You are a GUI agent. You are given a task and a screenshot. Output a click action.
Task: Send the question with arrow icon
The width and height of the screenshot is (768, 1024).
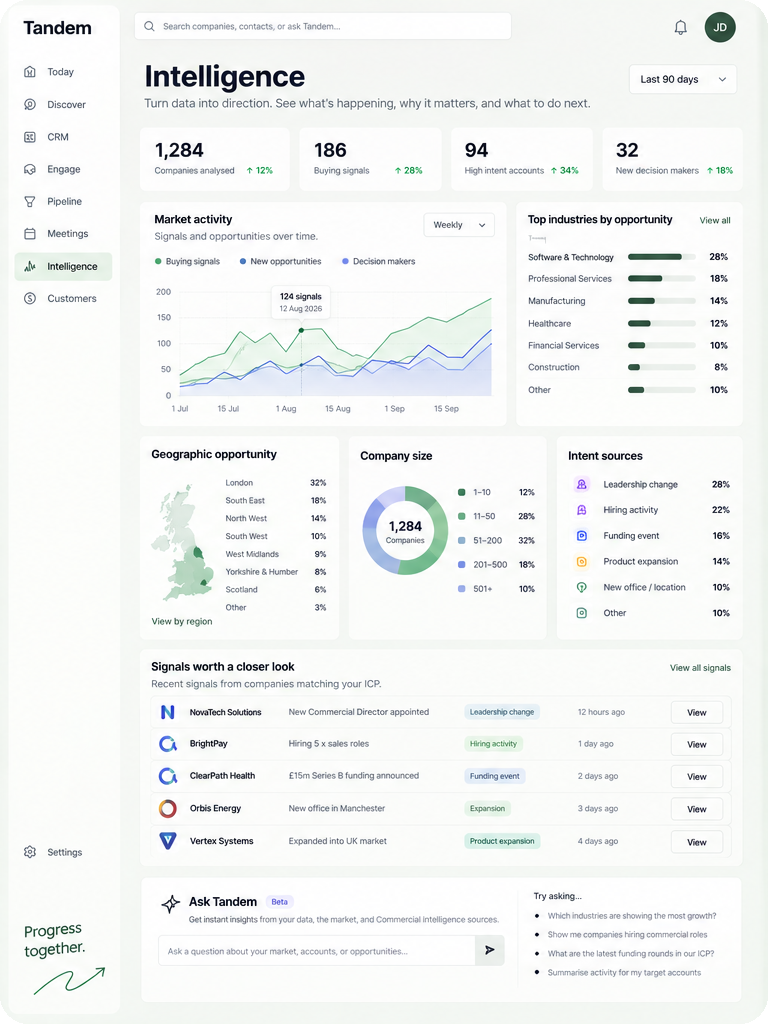[x=490, y=950]
